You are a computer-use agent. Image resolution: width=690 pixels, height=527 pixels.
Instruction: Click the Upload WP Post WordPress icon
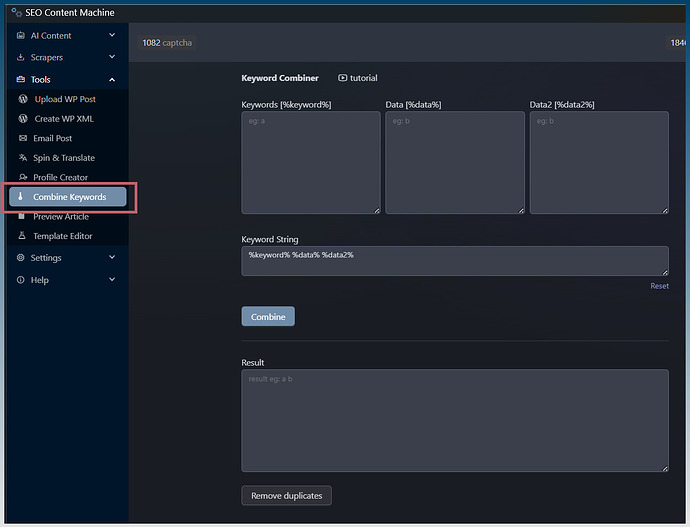tap(23, 99)
